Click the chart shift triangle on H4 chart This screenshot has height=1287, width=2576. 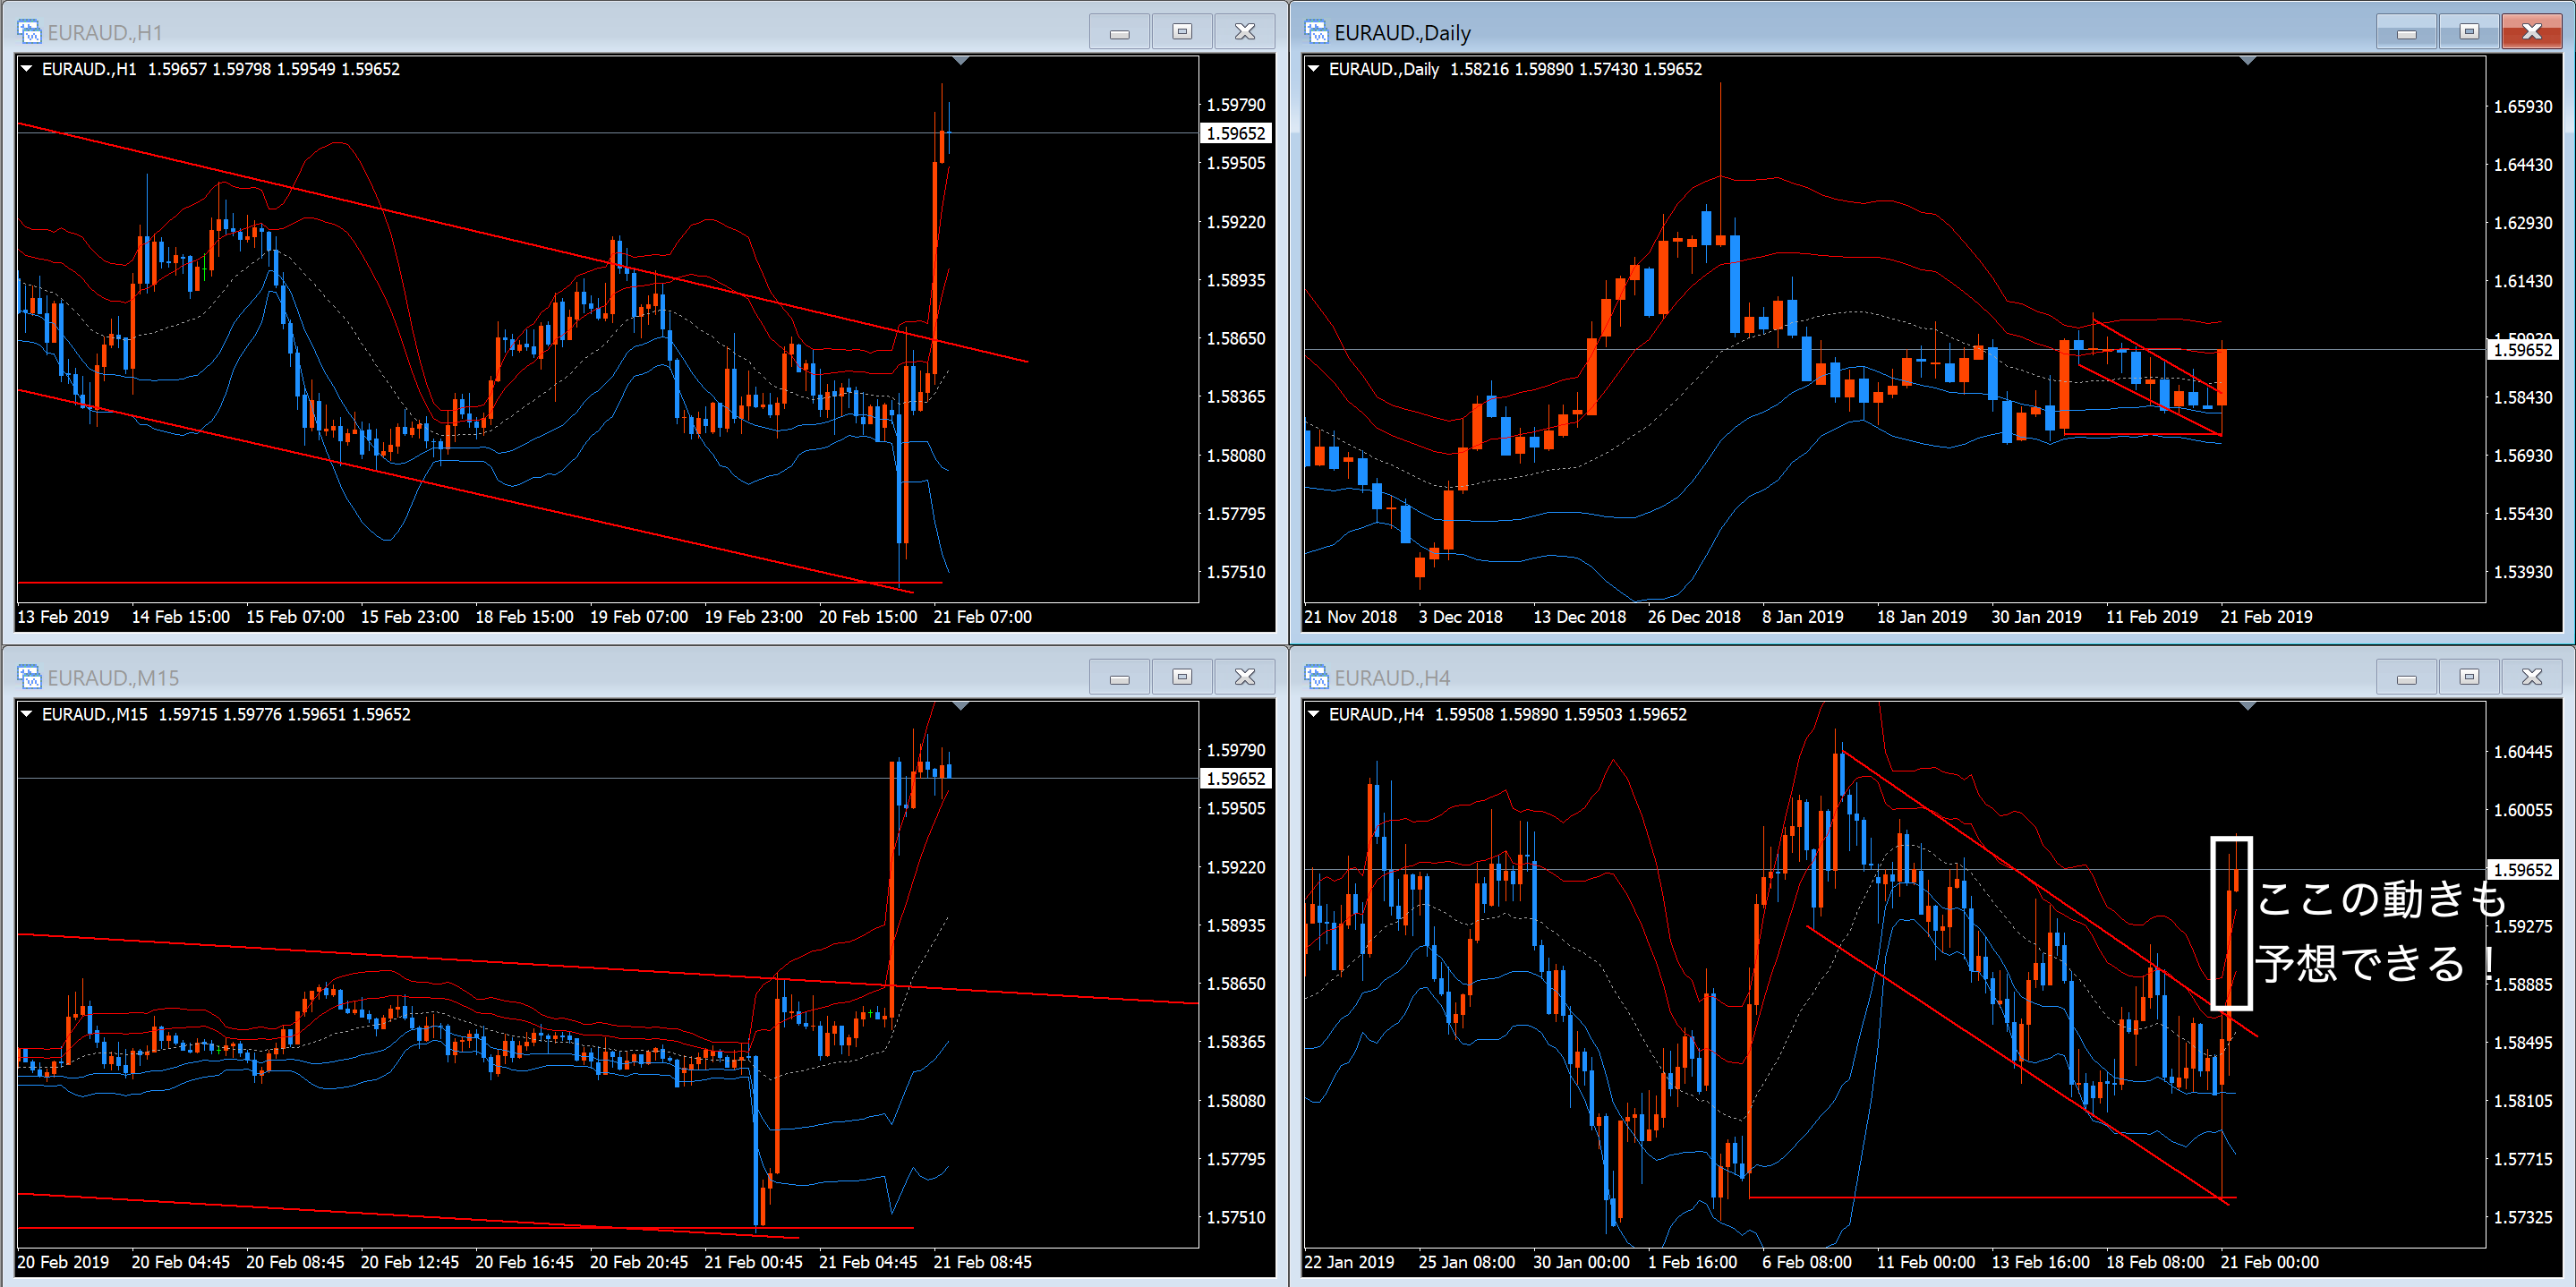[2248, 707]
